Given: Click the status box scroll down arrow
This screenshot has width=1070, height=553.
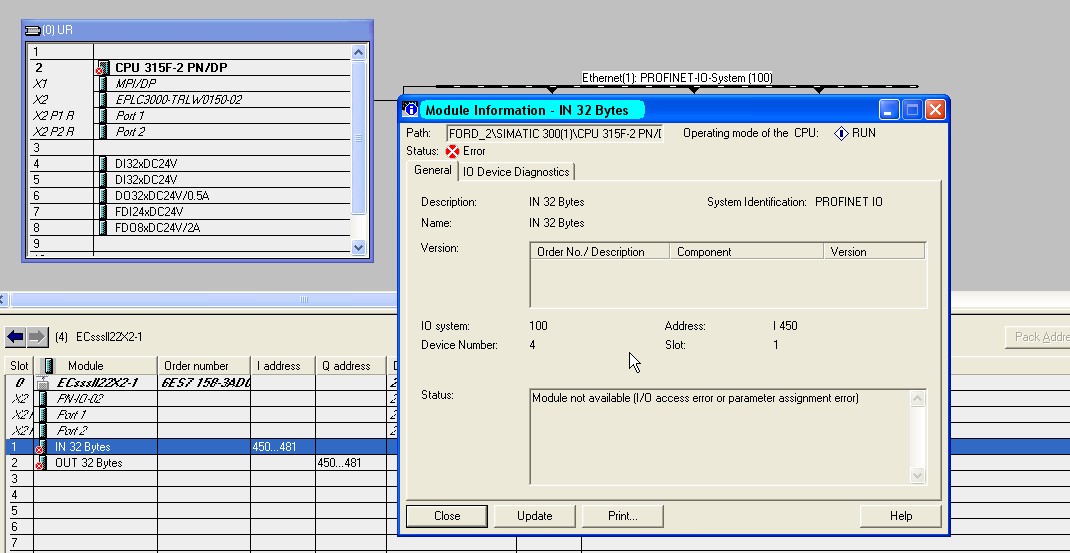Looking at the screenshot, I should click(x=918, y=476).
